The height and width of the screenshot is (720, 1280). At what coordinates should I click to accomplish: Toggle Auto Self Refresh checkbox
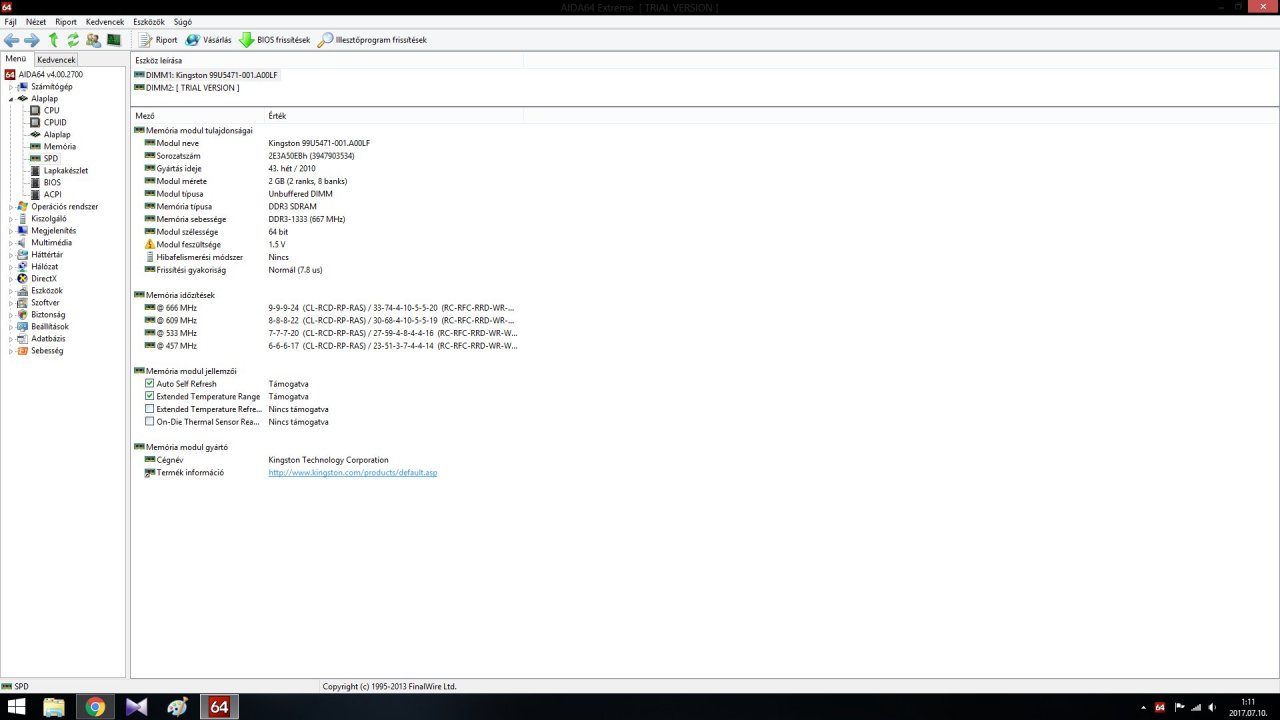tap(150, 384)
